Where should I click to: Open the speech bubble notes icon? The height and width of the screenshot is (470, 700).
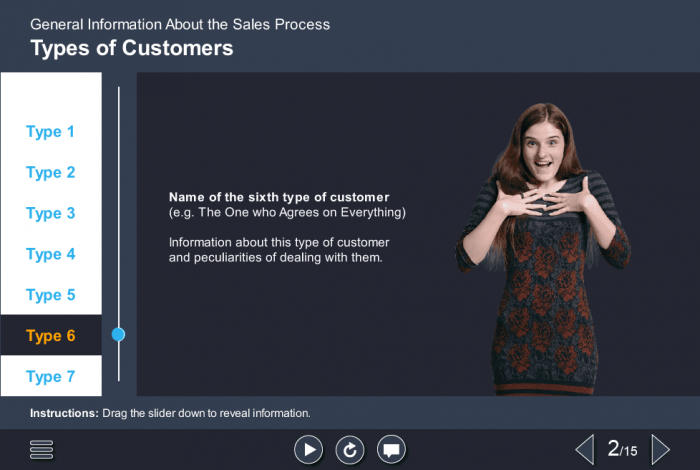tap(391, 450)
